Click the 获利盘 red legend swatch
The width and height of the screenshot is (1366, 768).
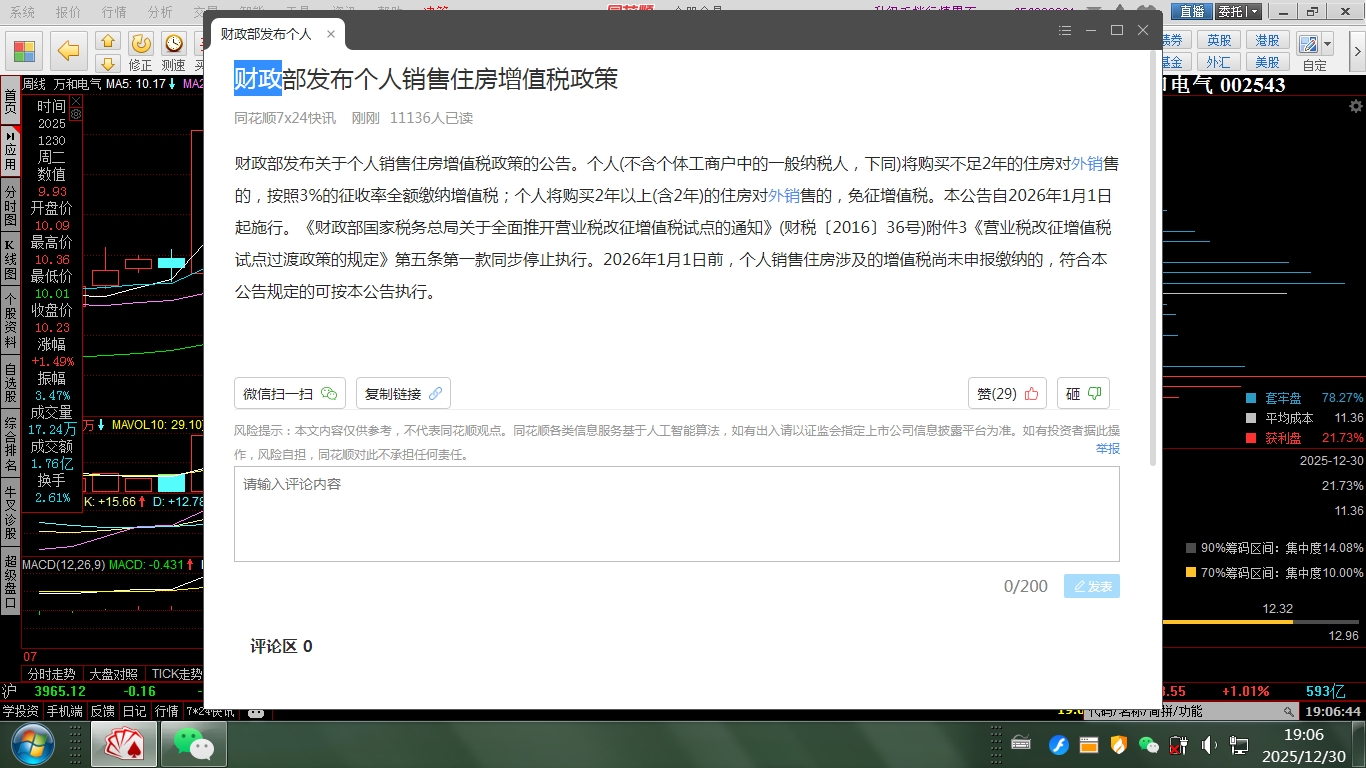tap(1250, 438)
